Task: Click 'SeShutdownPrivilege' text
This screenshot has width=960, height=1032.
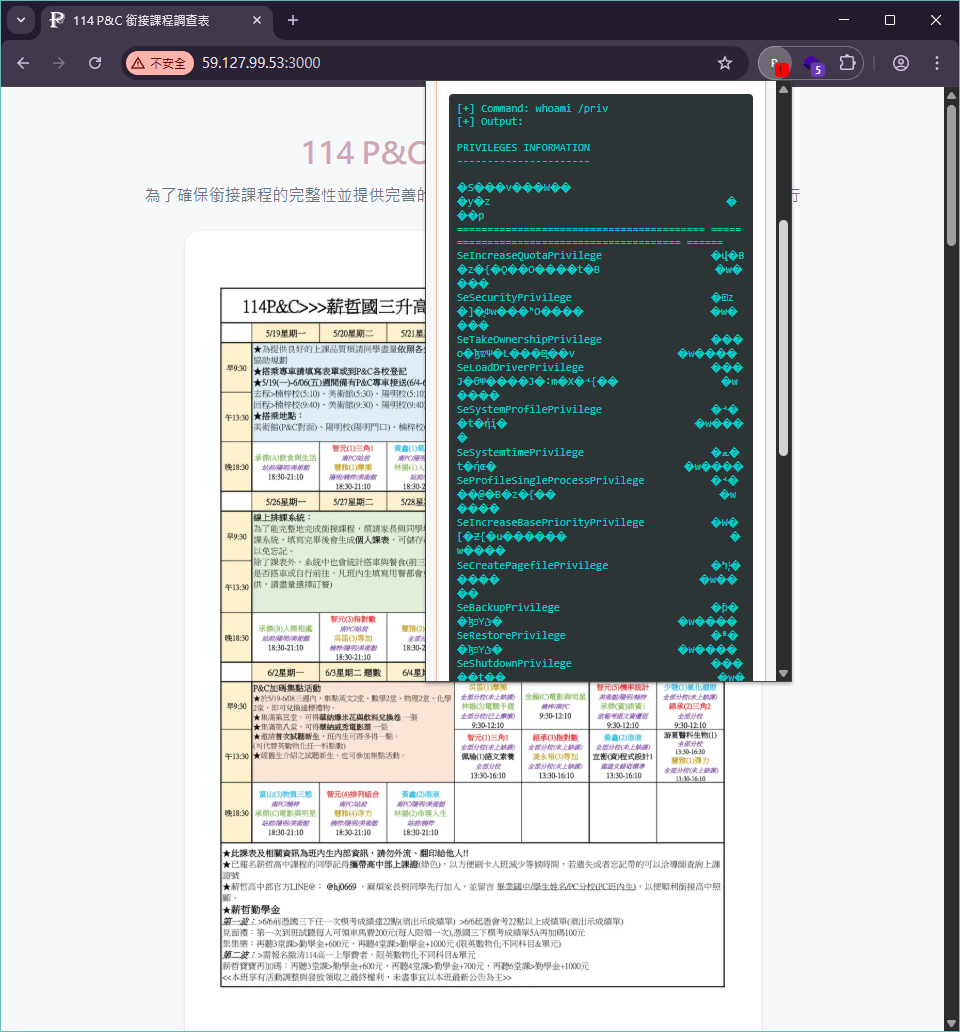Action: point(514,663)
